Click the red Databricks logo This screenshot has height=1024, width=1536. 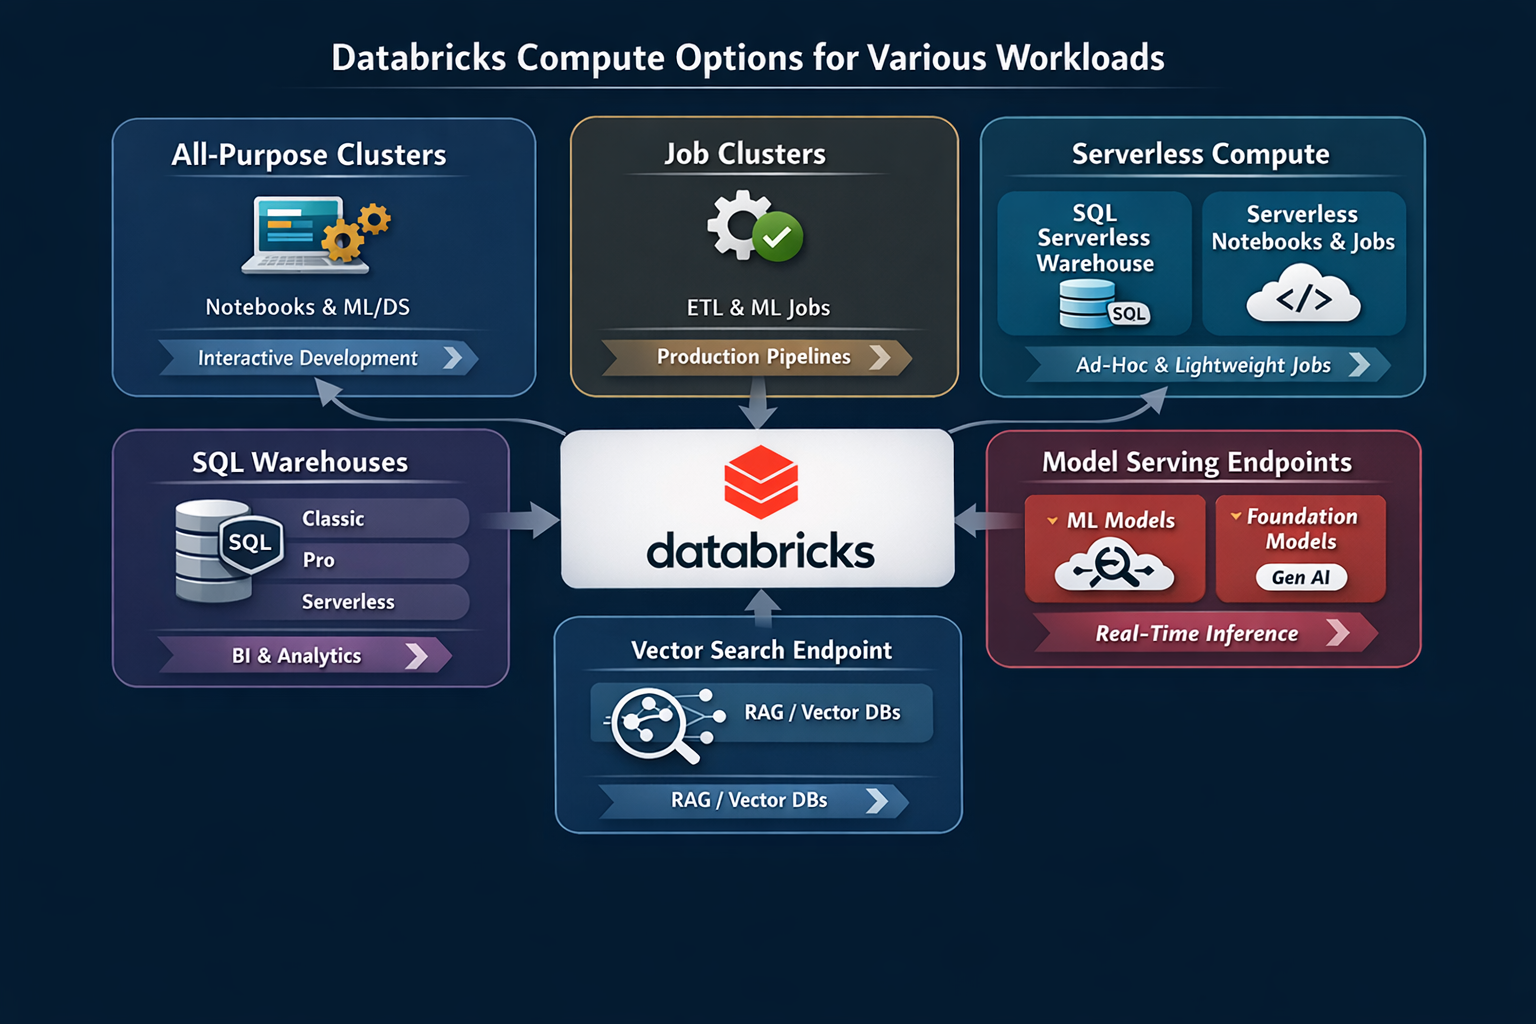(761, 482)
